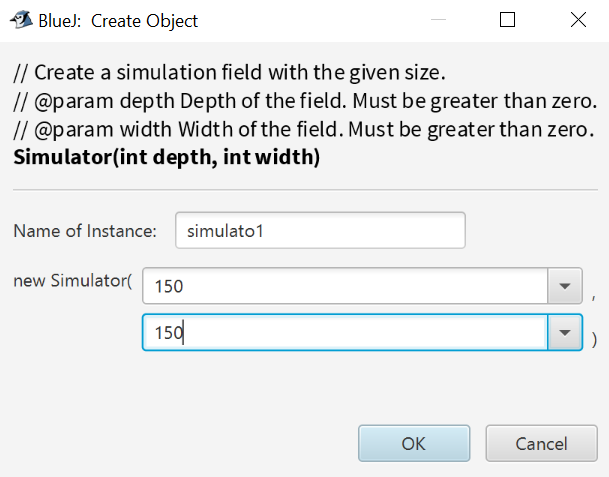609x477 pixels.
Task: Maximize the Create Object dialog window
Action: click(x=507, y=20)
